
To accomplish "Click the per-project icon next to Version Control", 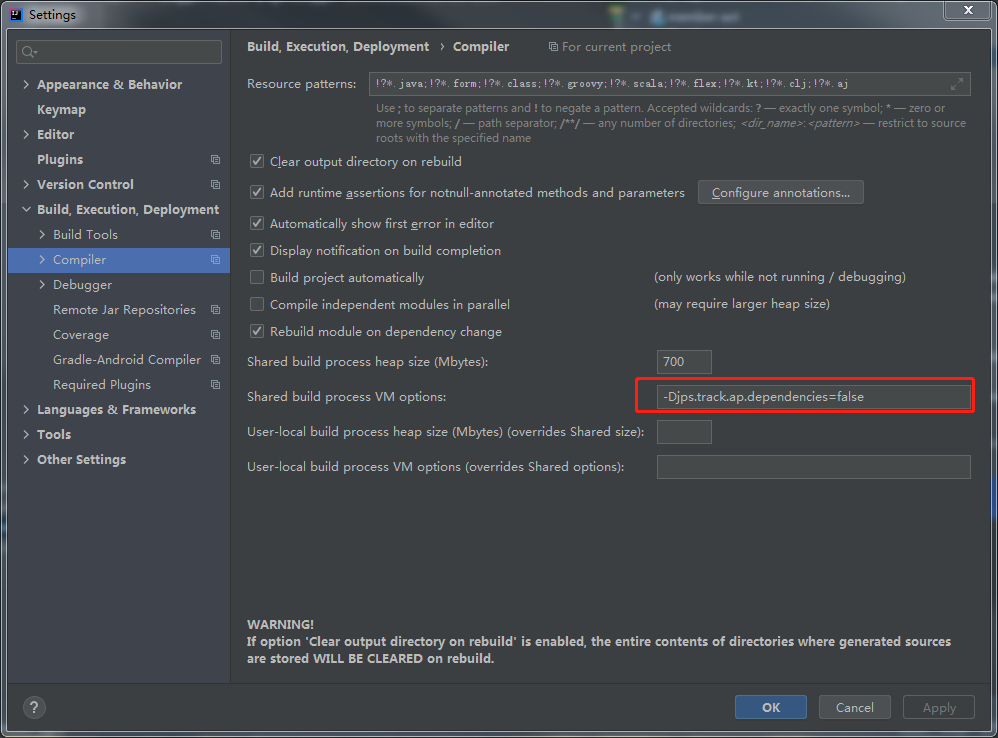I will (215, 184).
